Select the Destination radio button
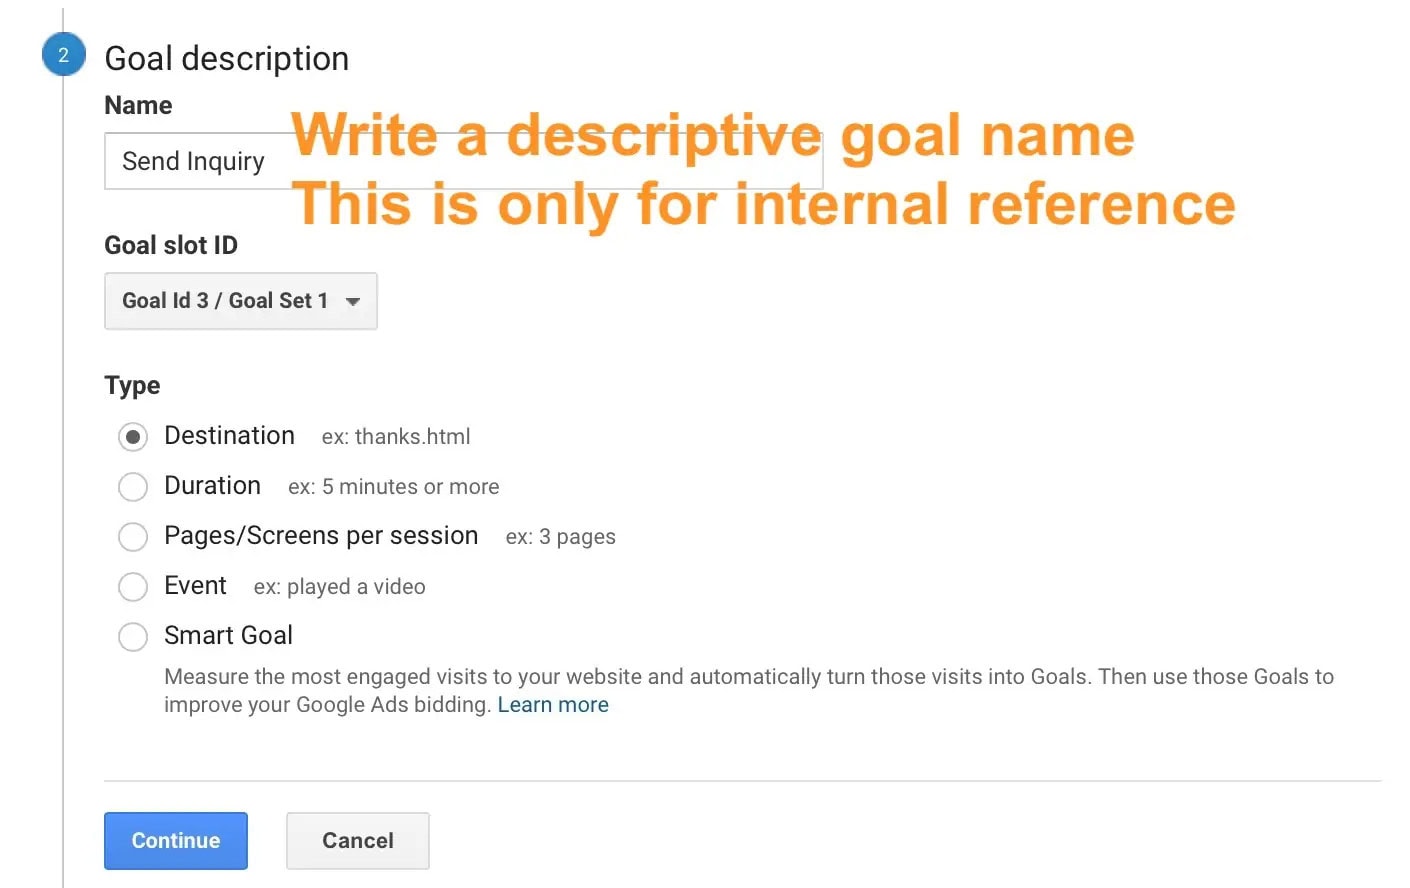This screenshot has height=888, width=1410. tap(133, 437)
